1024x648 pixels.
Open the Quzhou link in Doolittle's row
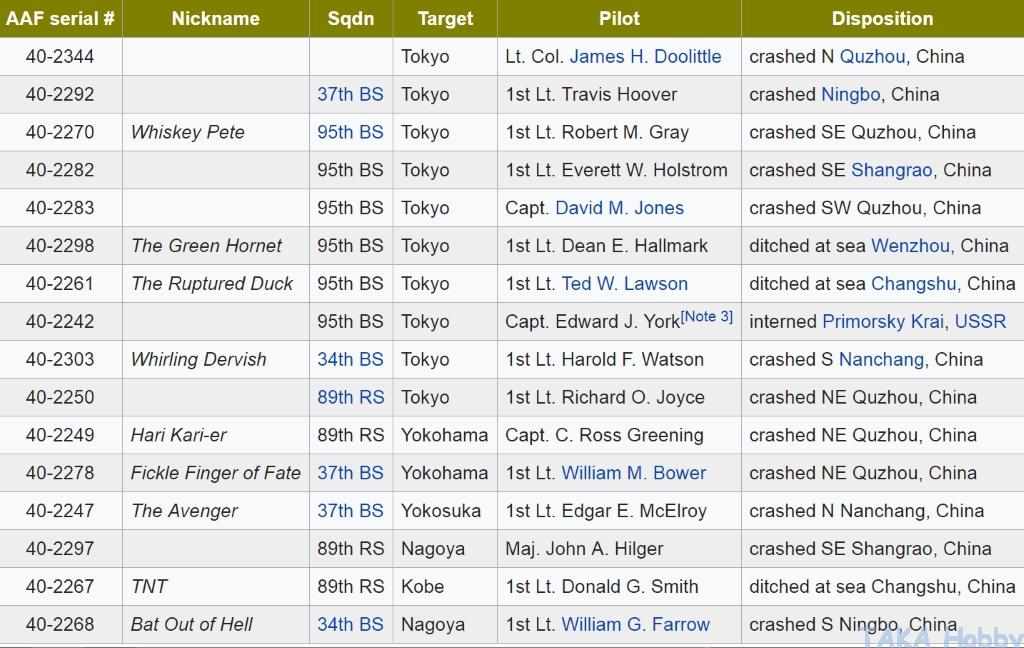(x=872, y=57)
